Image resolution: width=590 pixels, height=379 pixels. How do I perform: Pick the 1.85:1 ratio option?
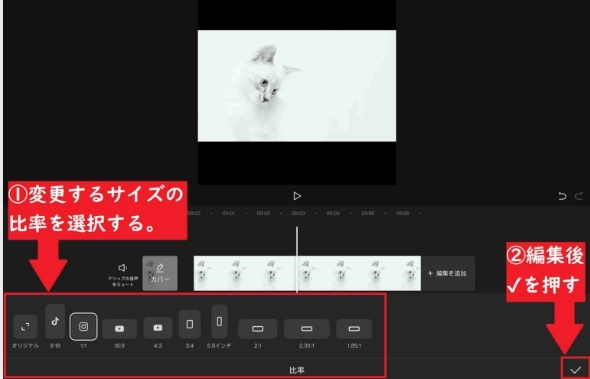(x=354, y=329)
